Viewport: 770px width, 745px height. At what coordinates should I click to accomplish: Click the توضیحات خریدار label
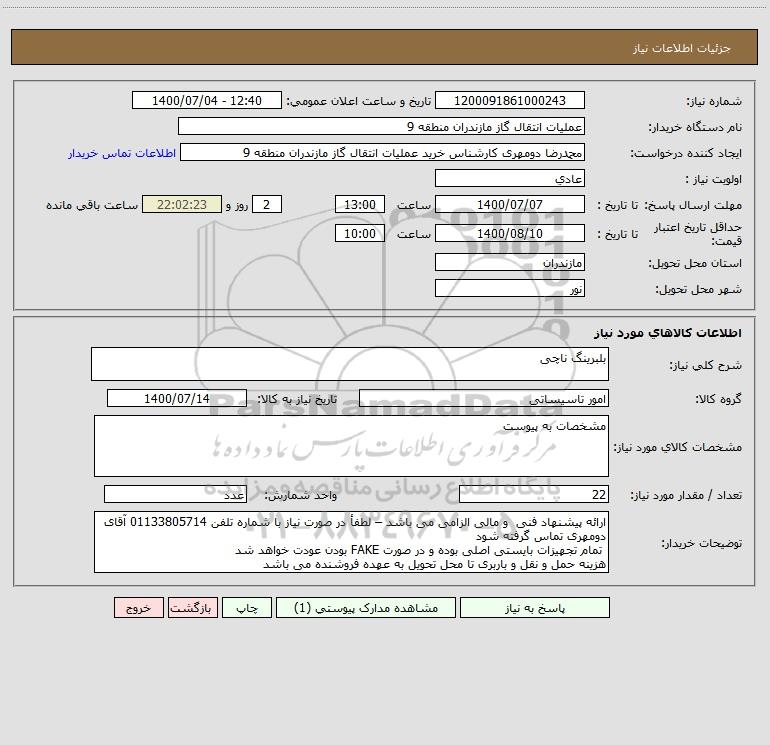click(x=702, y=543)
